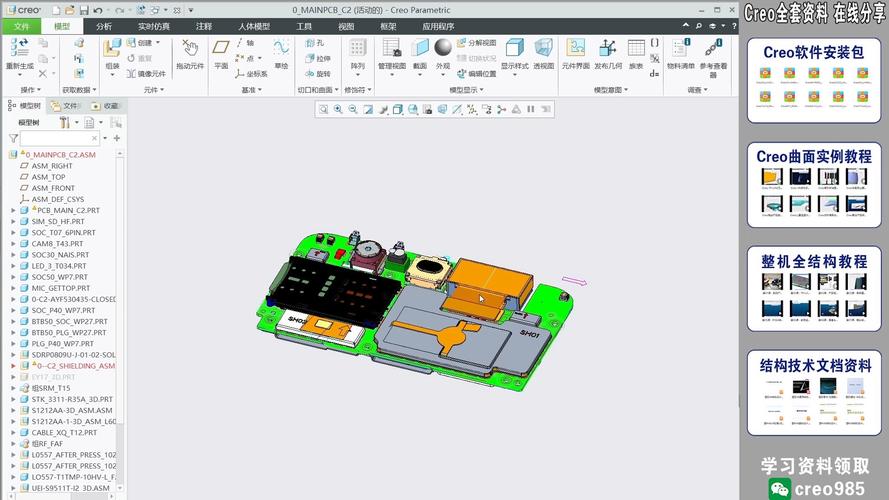Open the Help question mark icon
The height and width of the screenshot is (500, 889).
click(734, 26)
